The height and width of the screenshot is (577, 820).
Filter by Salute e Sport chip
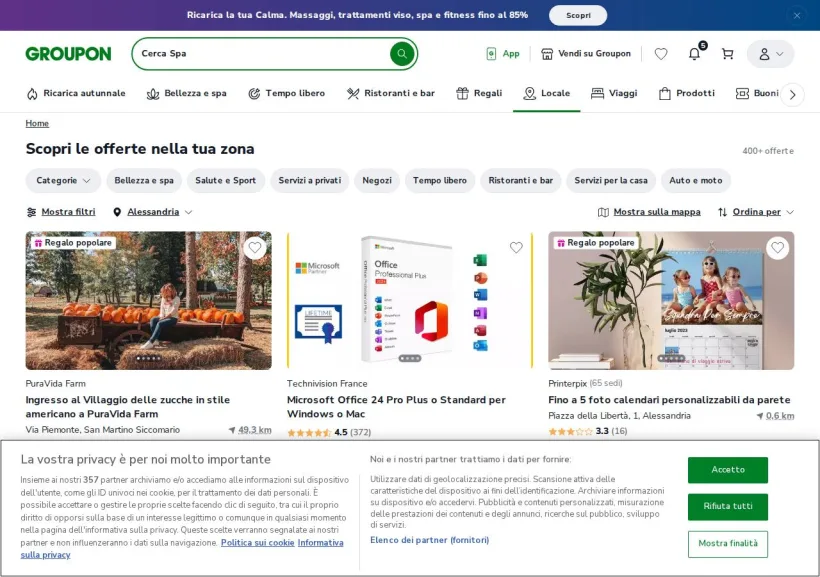(x=225, y=180)
